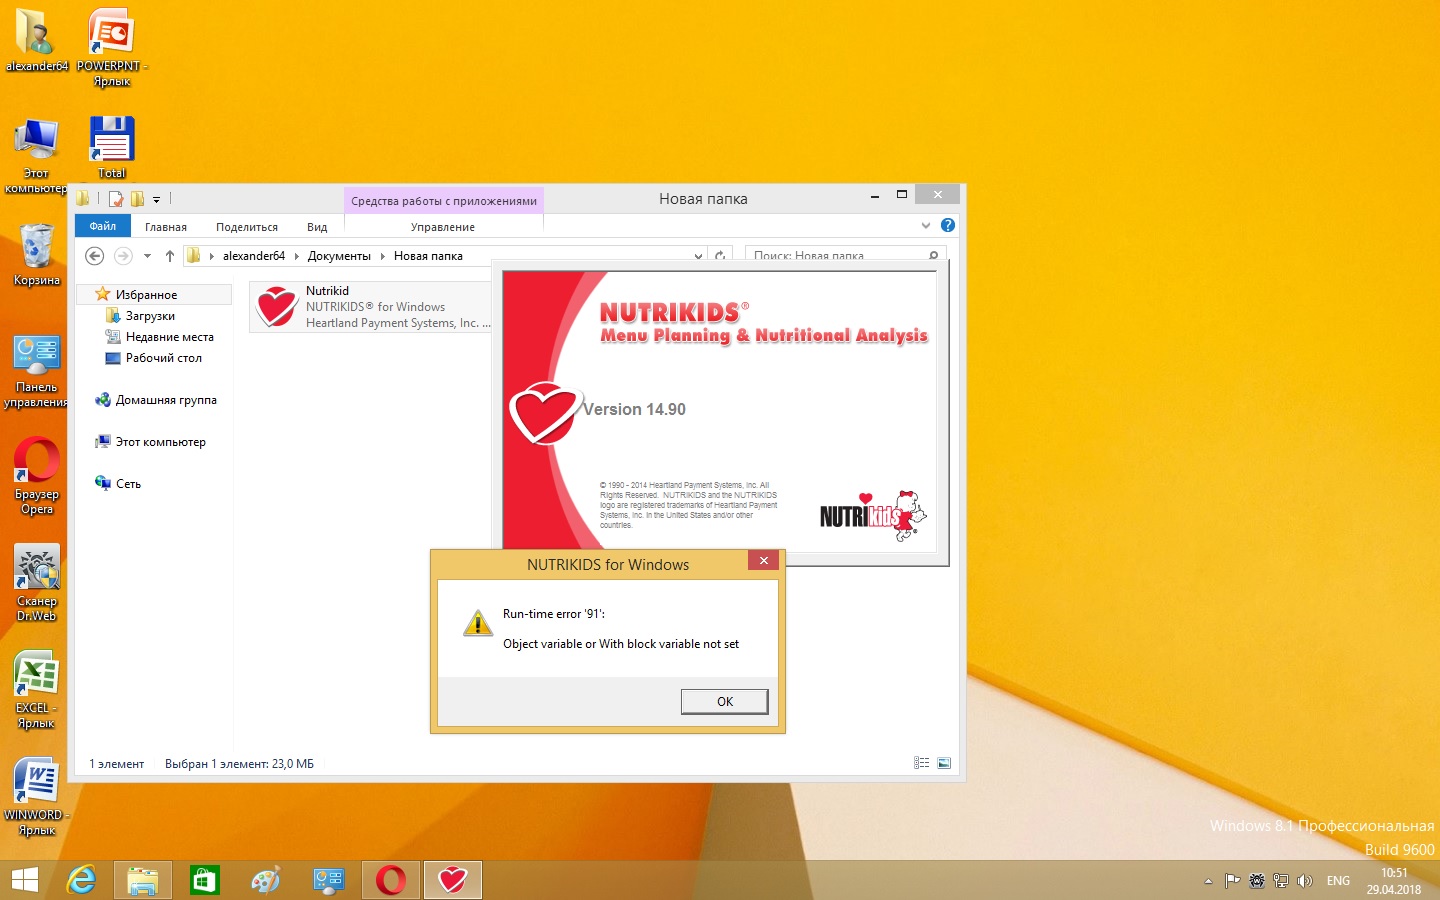Open the recent locations dropdown in Explorer
This screenshot has height=900, width=1440.
(x=147, y=256)
